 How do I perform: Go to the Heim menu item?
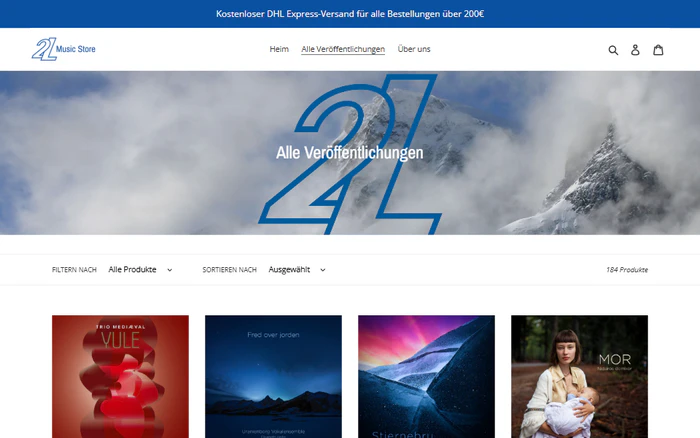(279, 49)
